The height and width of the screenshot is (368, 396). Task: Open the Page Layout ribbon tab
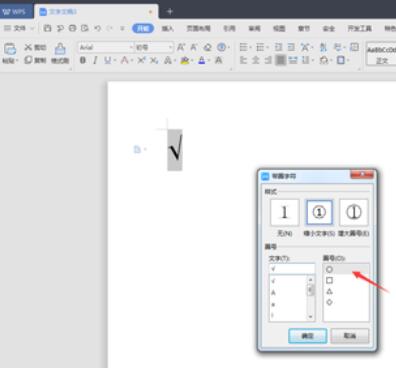pos(198,29)
